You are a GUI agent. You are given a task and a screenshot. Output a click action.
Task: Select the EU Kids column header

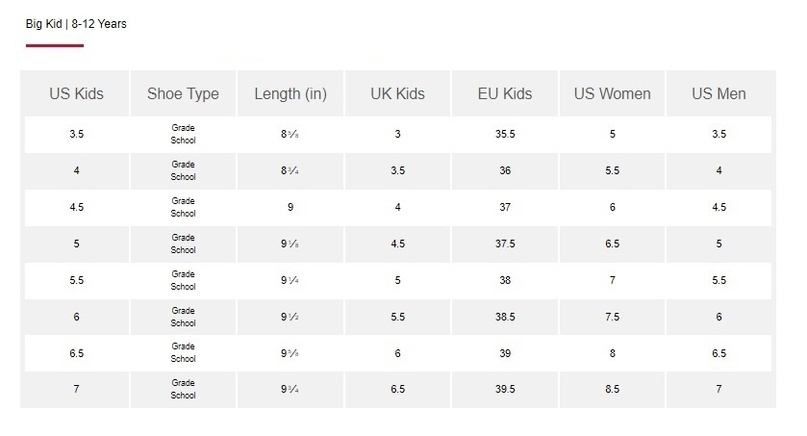pos(505,94)
